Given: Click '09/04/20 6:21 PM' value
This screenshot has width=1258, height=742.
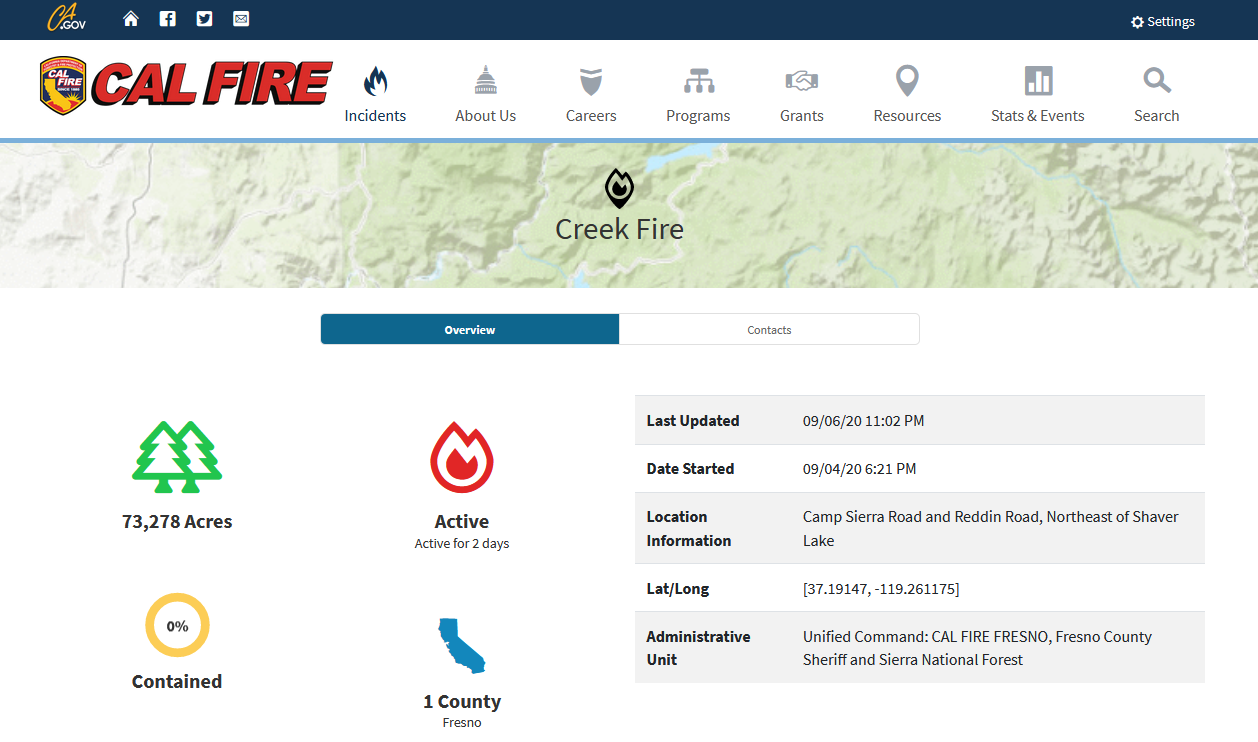Looking at the screenshot, I should (x=860, y=469).
